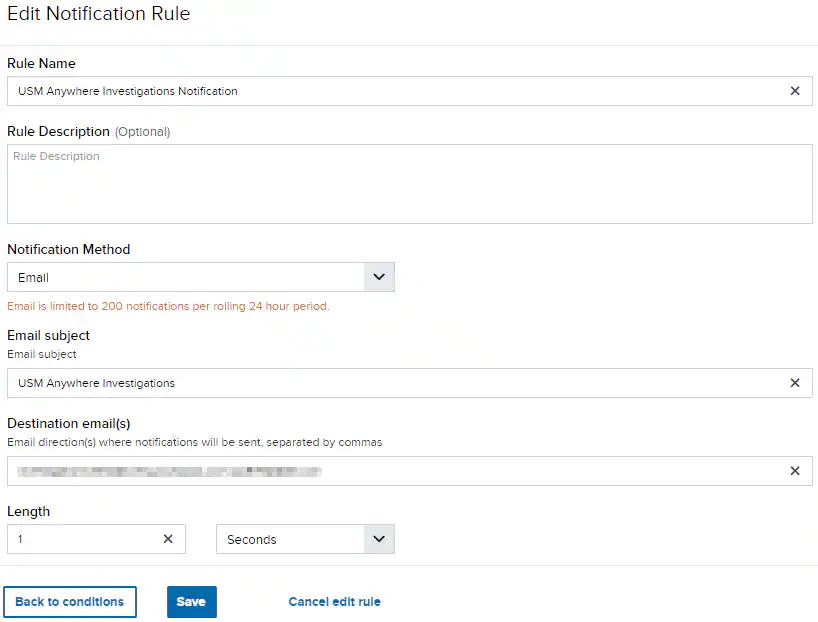Click the Cancel edit rule link
This screenshot has height=622, width=818.
334,602
